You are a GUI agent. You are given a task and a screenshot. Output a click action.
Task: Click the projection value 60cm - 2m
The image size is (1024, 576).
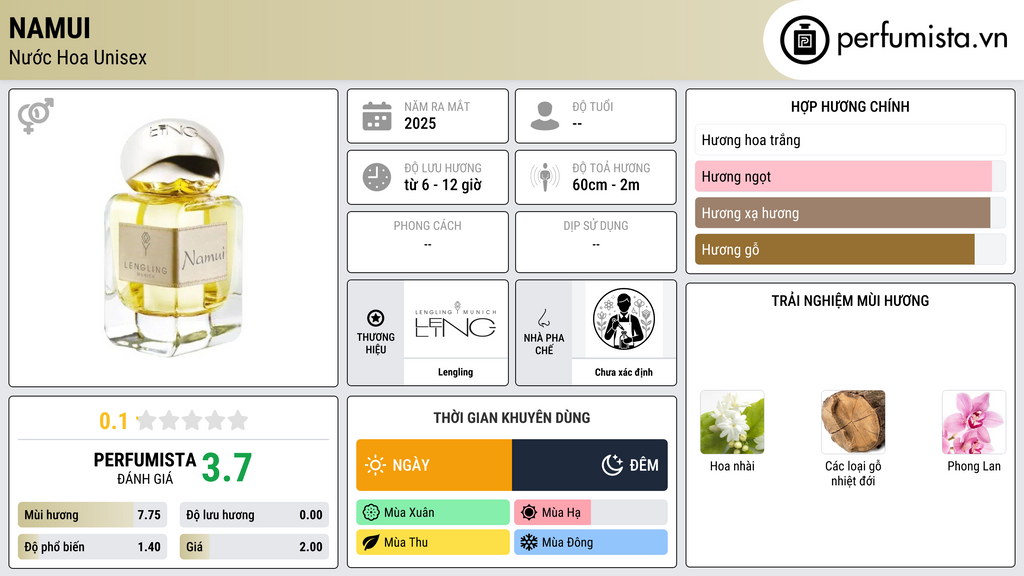coord(606,185)
